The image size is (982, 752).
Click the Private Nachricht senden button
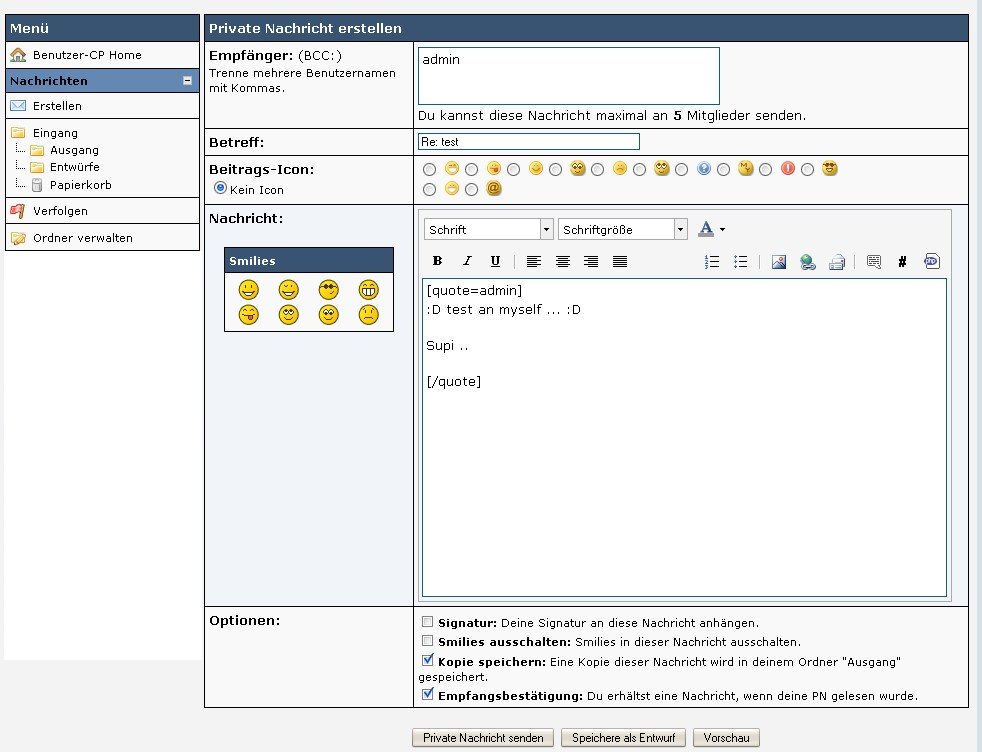pos(482,738)
